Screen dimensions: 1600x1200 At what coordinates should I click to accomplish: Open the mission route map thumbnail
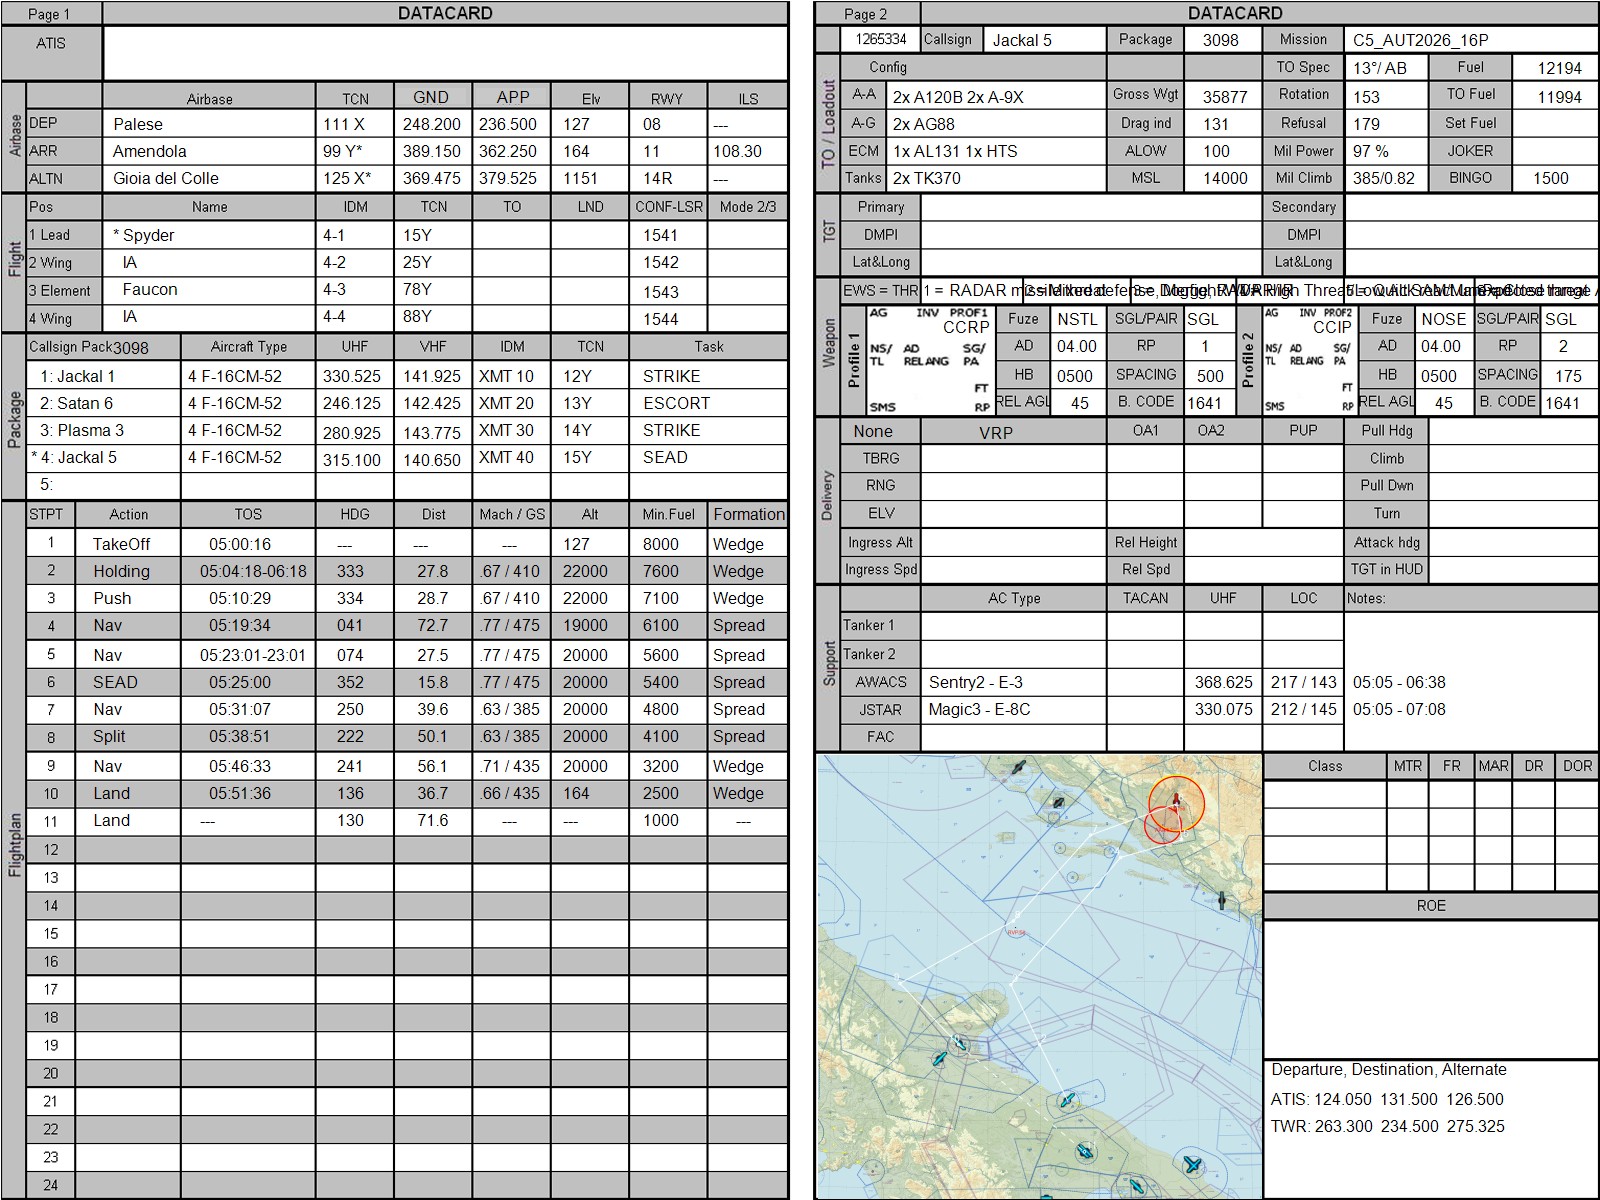(1040, 976)
